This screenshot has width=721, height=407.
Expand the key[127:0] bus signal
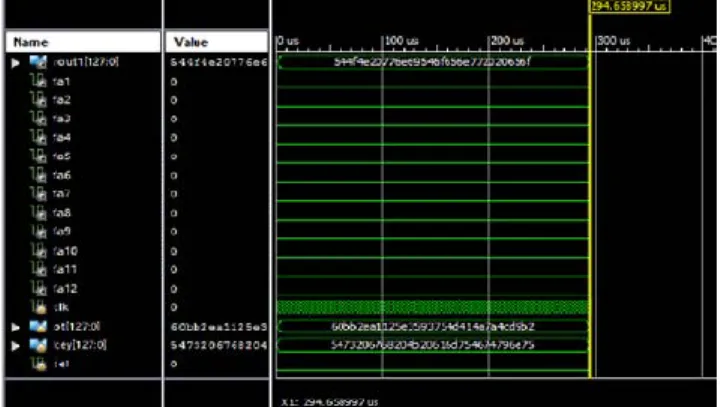(16, 346)
